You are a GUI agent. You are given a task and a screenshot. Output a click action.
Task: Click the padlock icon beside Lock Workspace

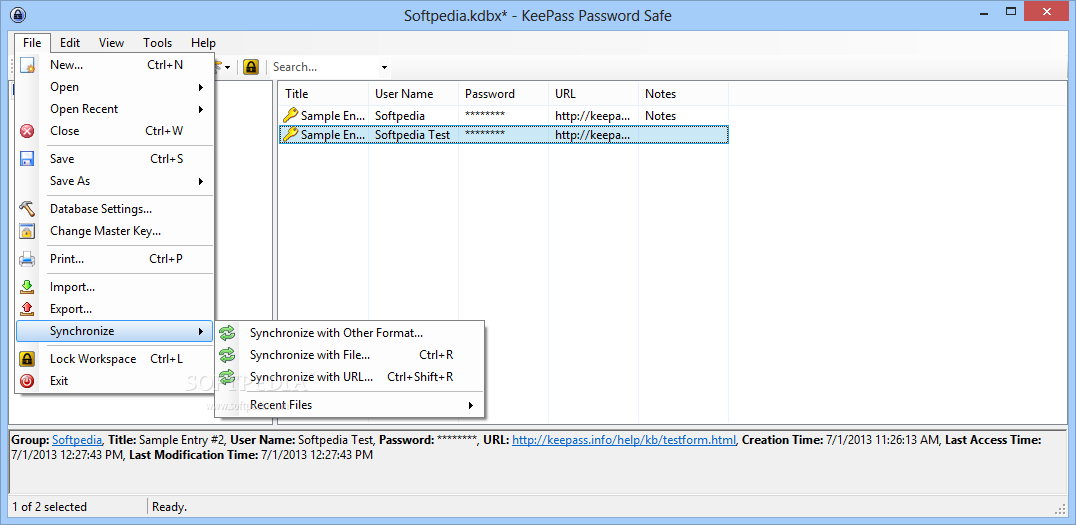[27, 359]
